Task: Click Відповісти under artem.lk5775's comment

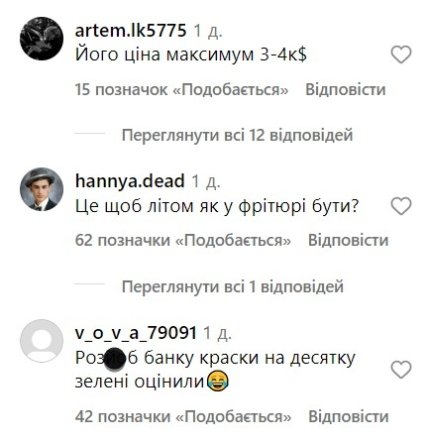Action: click(346, 90)
